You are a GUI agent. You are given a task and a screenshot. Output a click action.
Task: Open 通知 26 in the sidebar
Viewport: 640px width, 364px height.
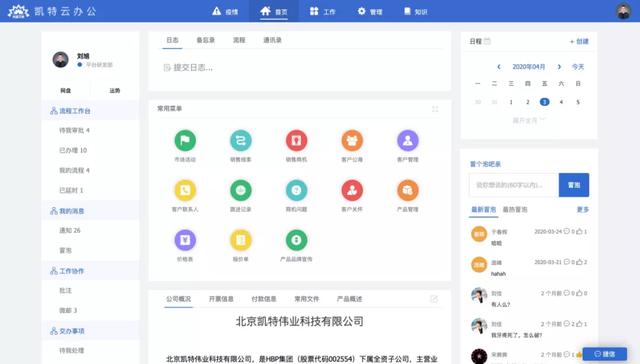click(70, 230)
